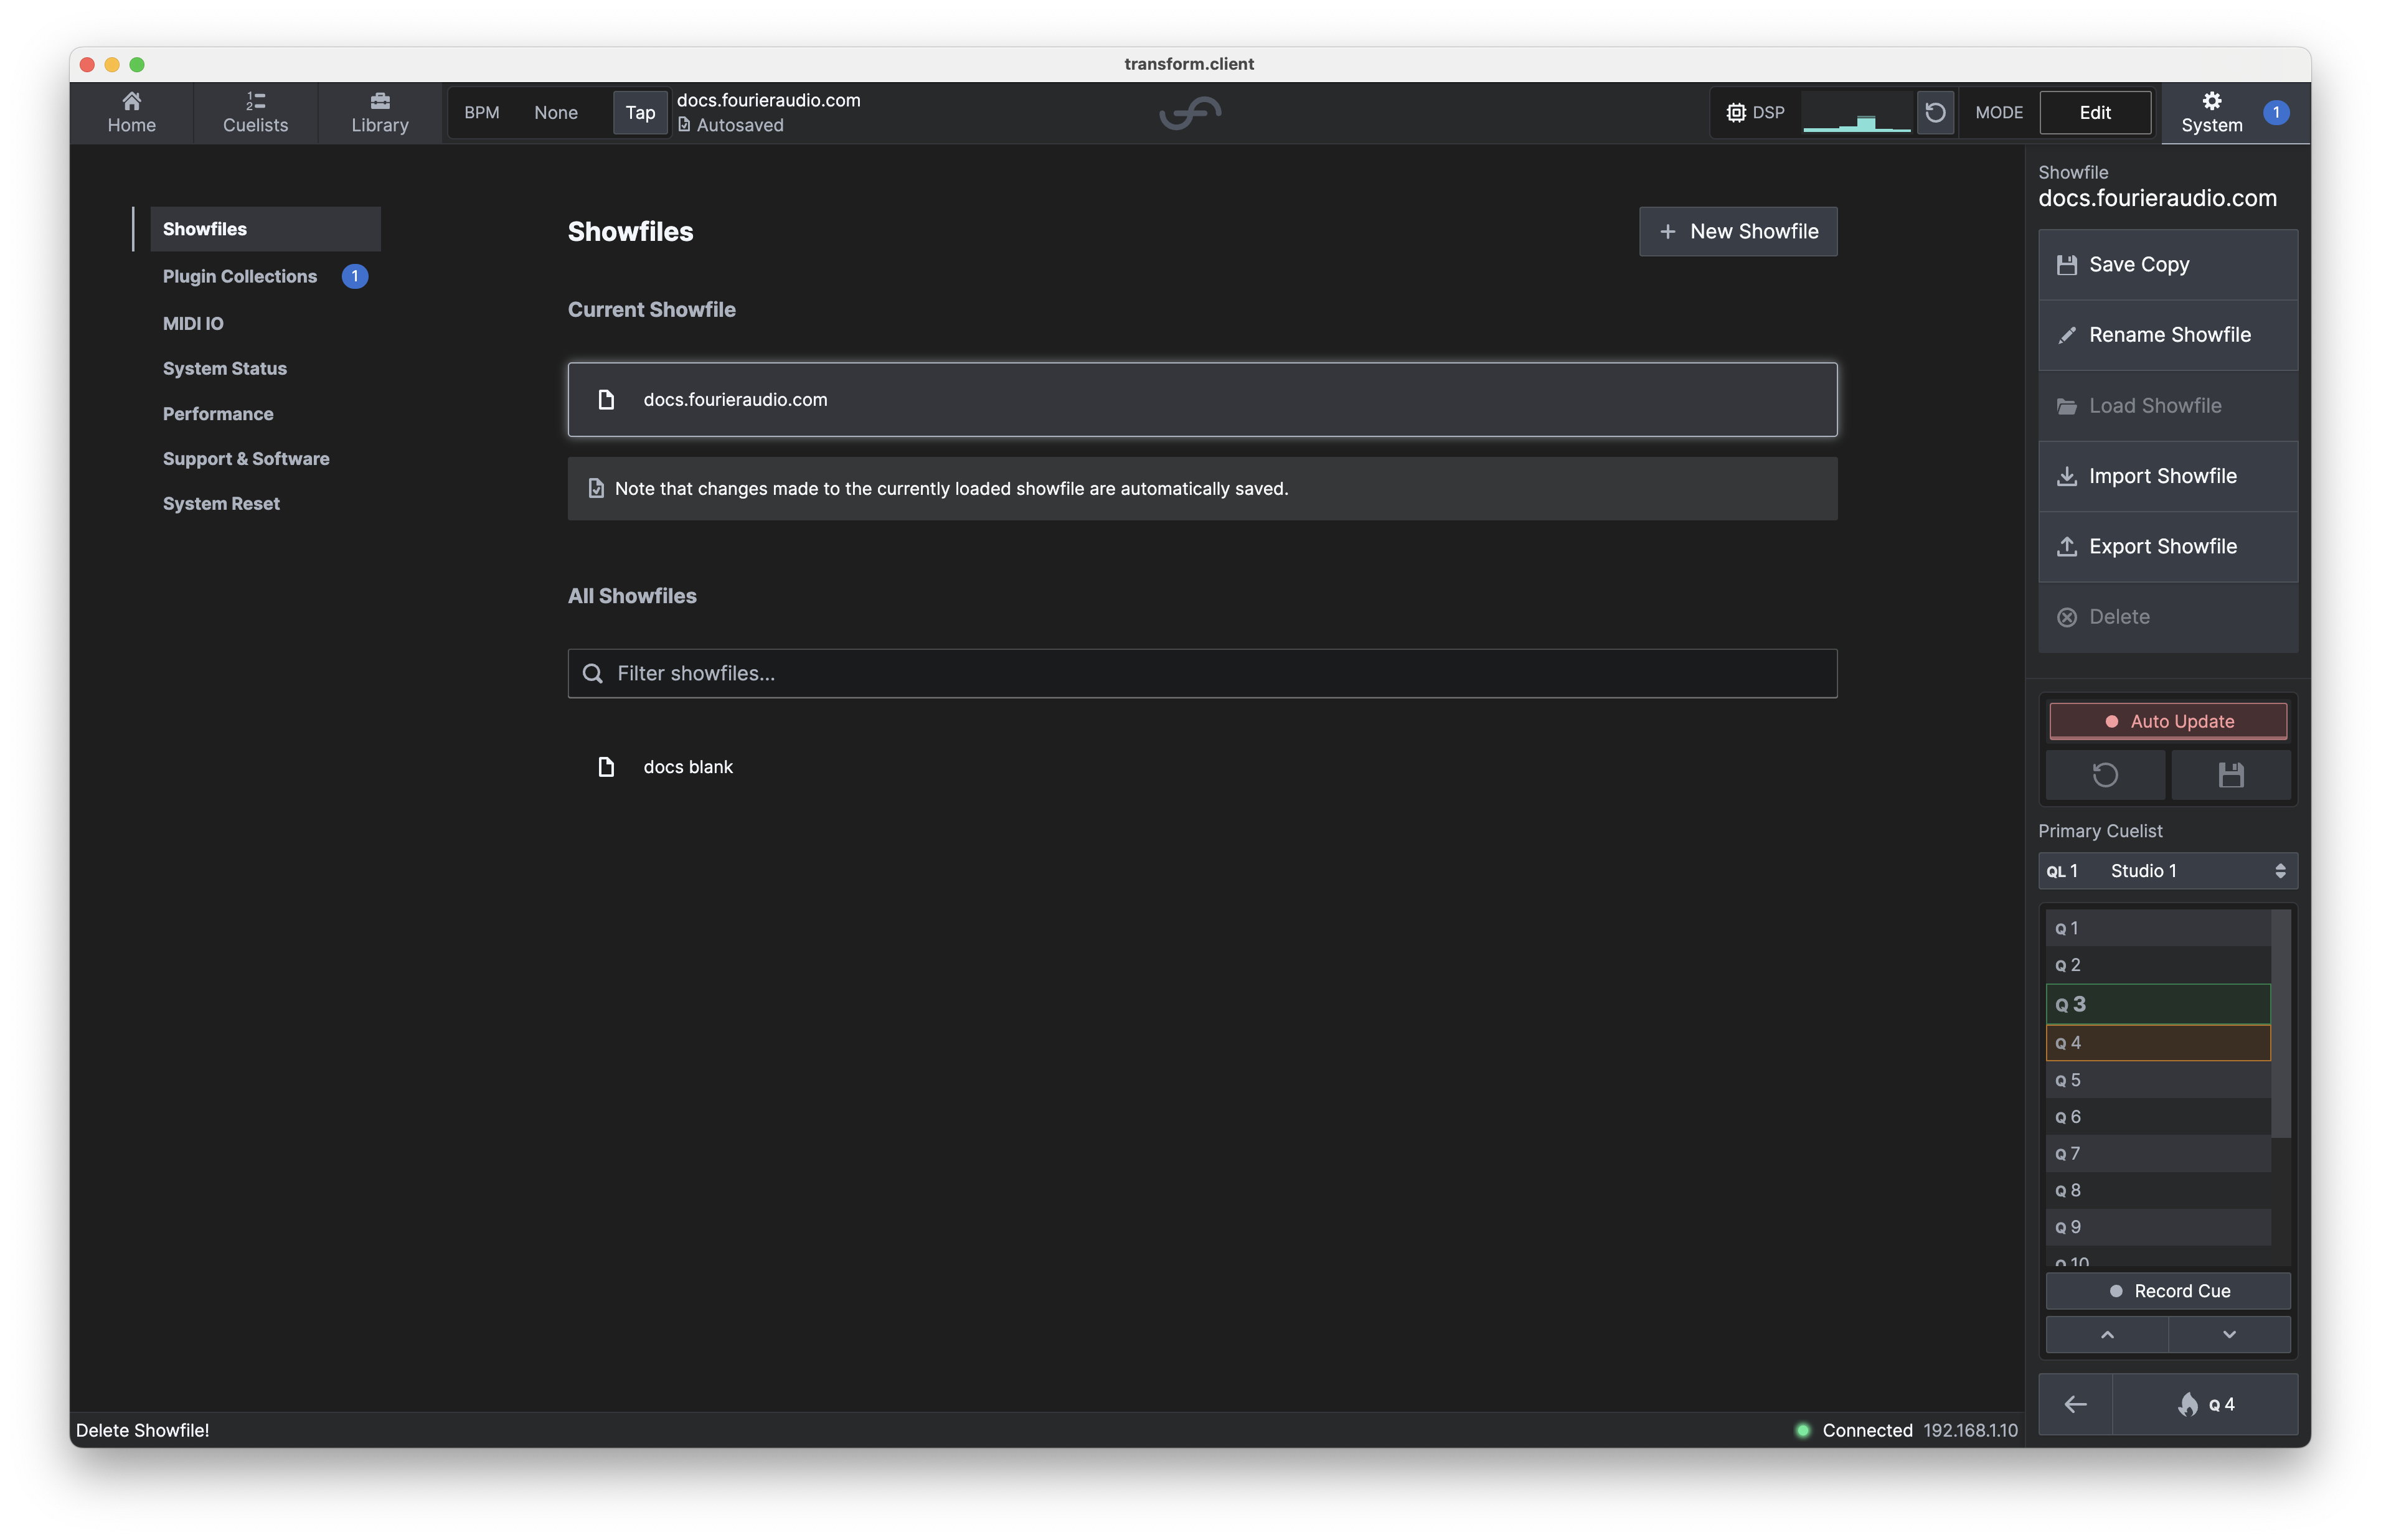This screenshot has height=1540, width=2381.
Task: Click the Record Cue button
Action: [x=2167, y=1291]
